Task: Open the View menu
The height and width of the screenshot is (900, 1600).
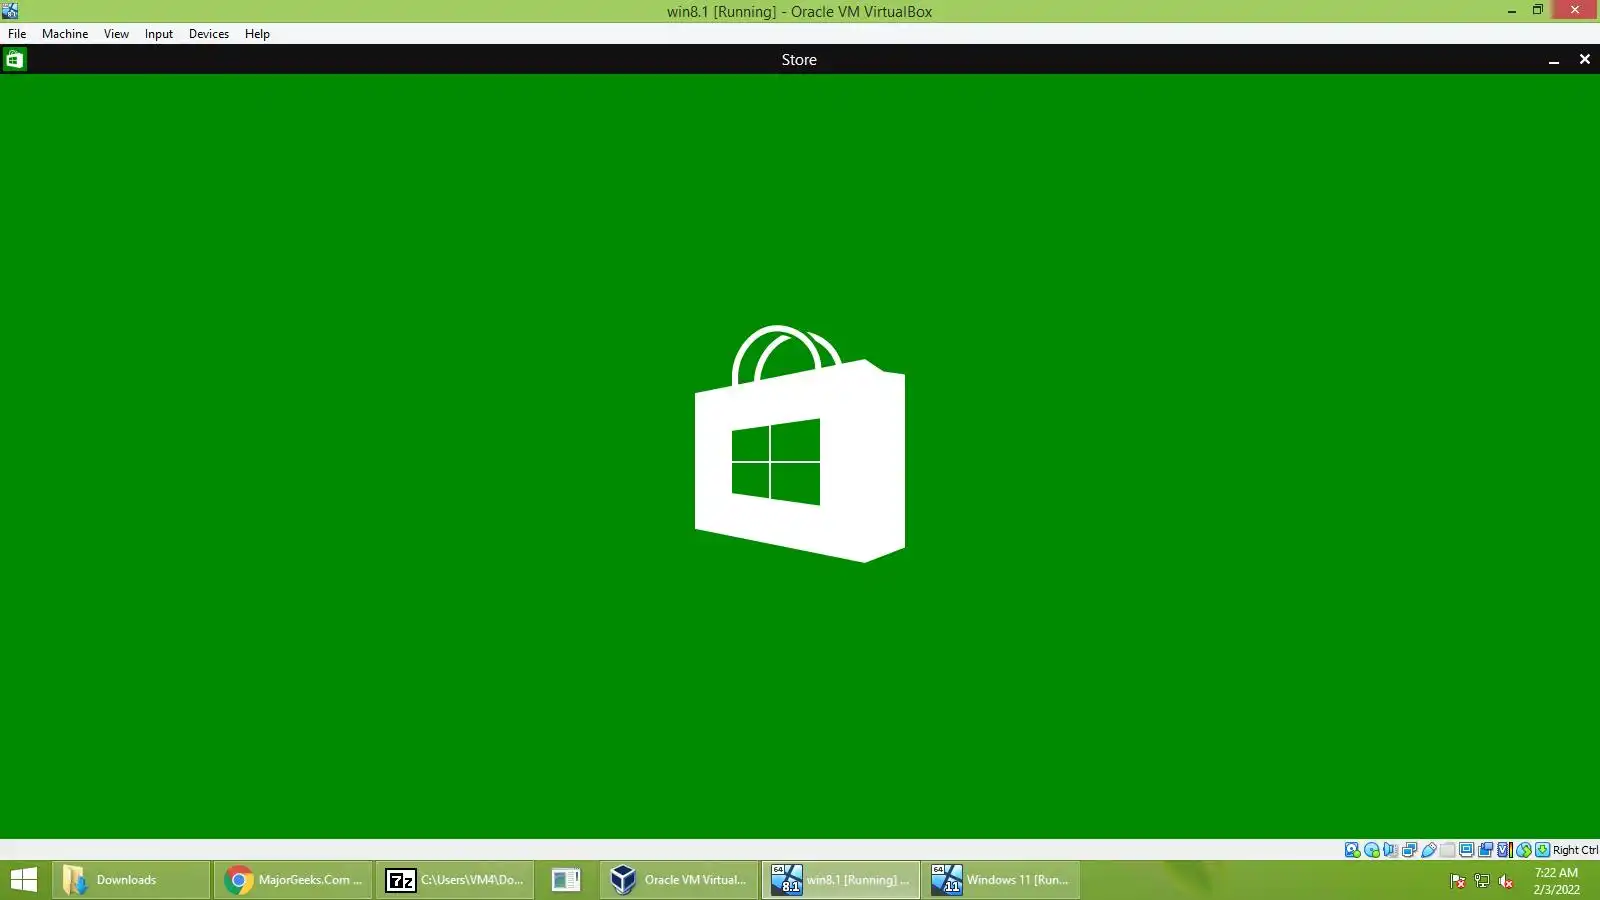Action: coord(116,34)
